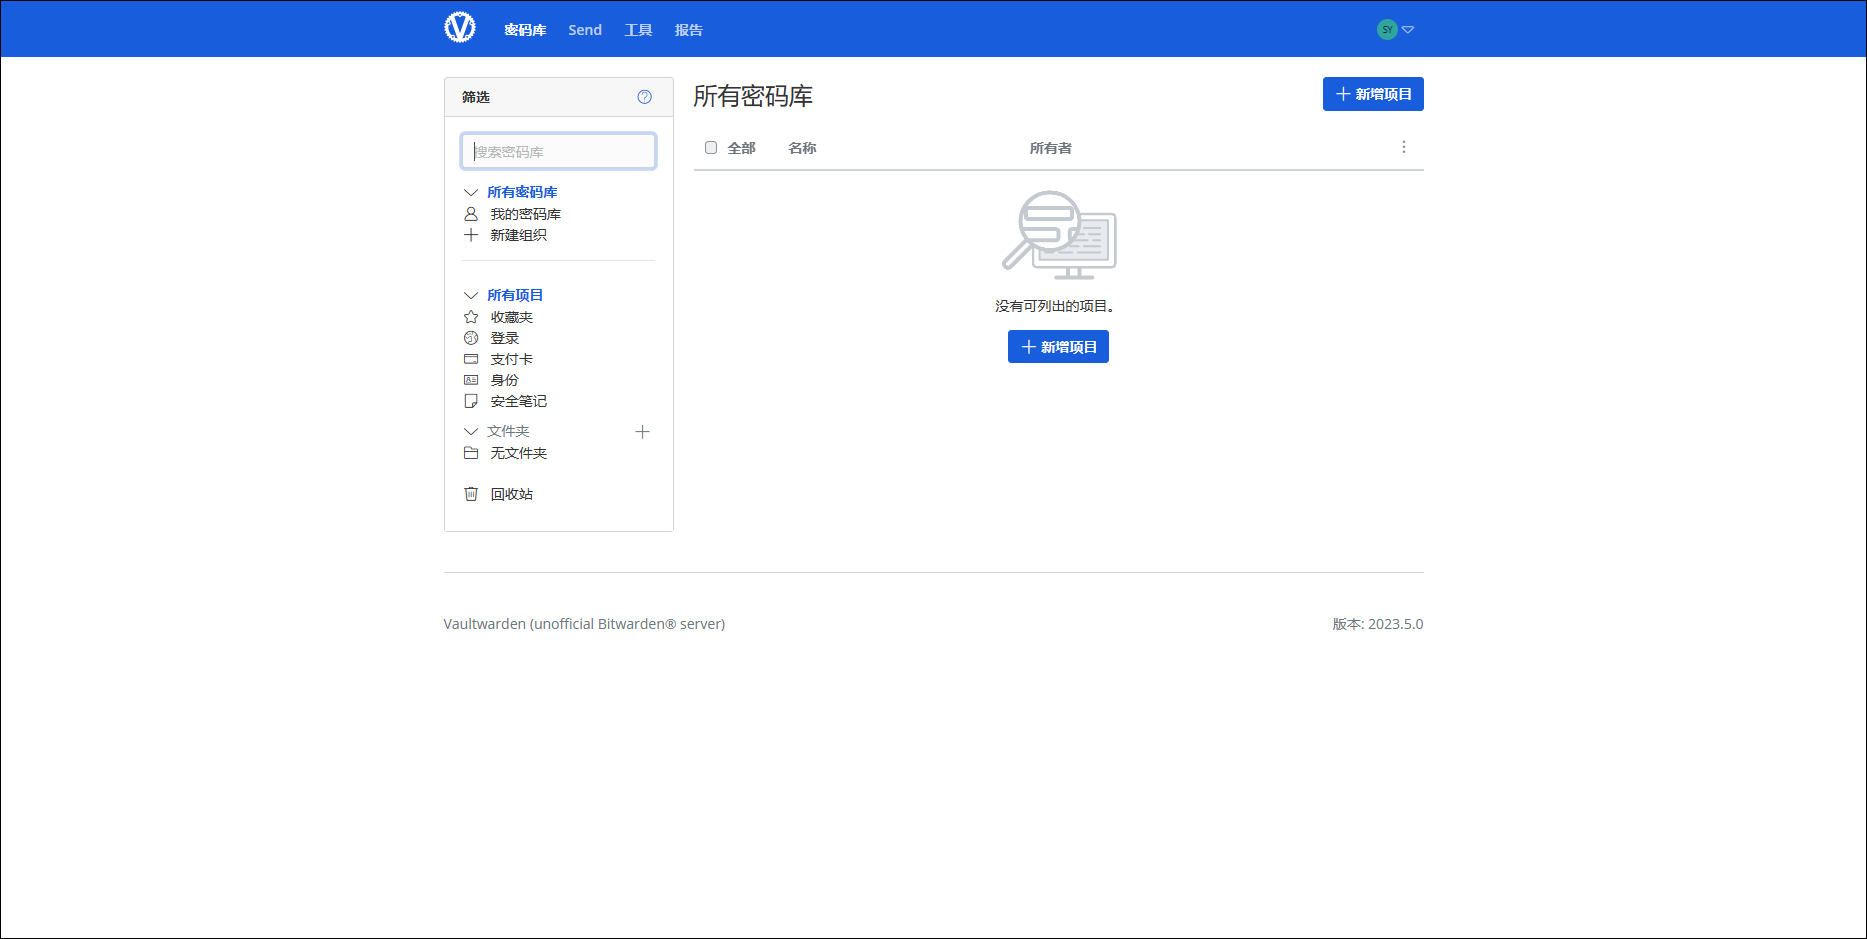
Task: Open the 报告 navigation tab
Action: 688,30
